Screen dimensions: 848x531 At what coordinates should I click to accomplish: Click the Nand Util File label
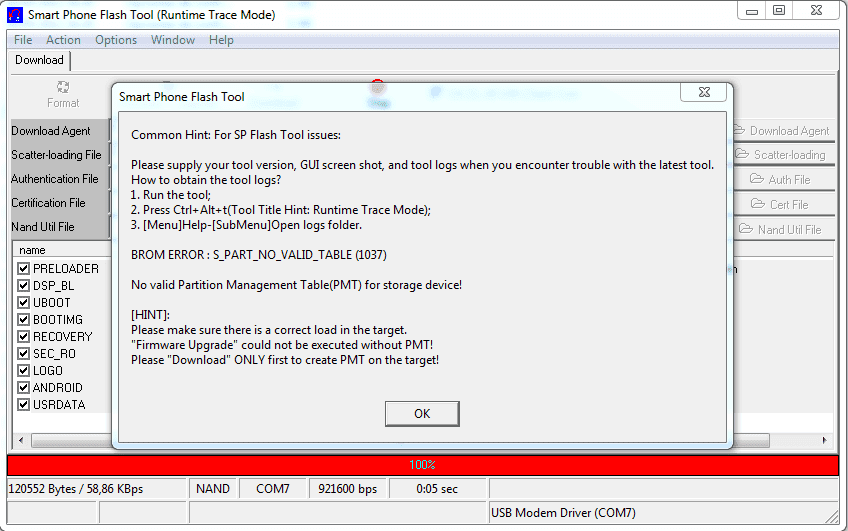click(x=43, y=227)
